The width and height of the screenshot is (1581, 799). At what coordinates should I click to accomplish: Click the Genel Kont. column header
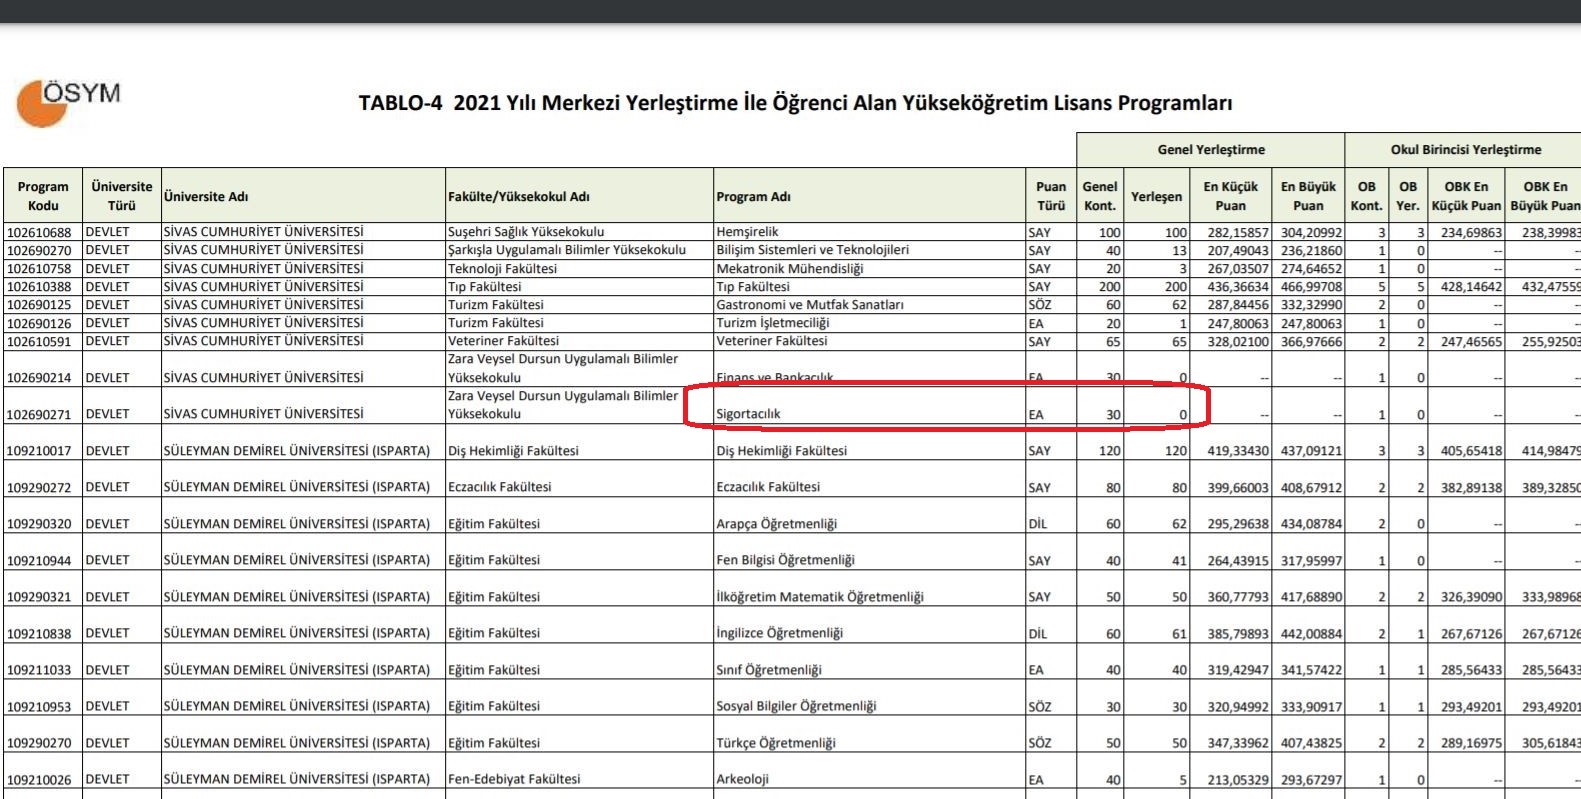1099,196
